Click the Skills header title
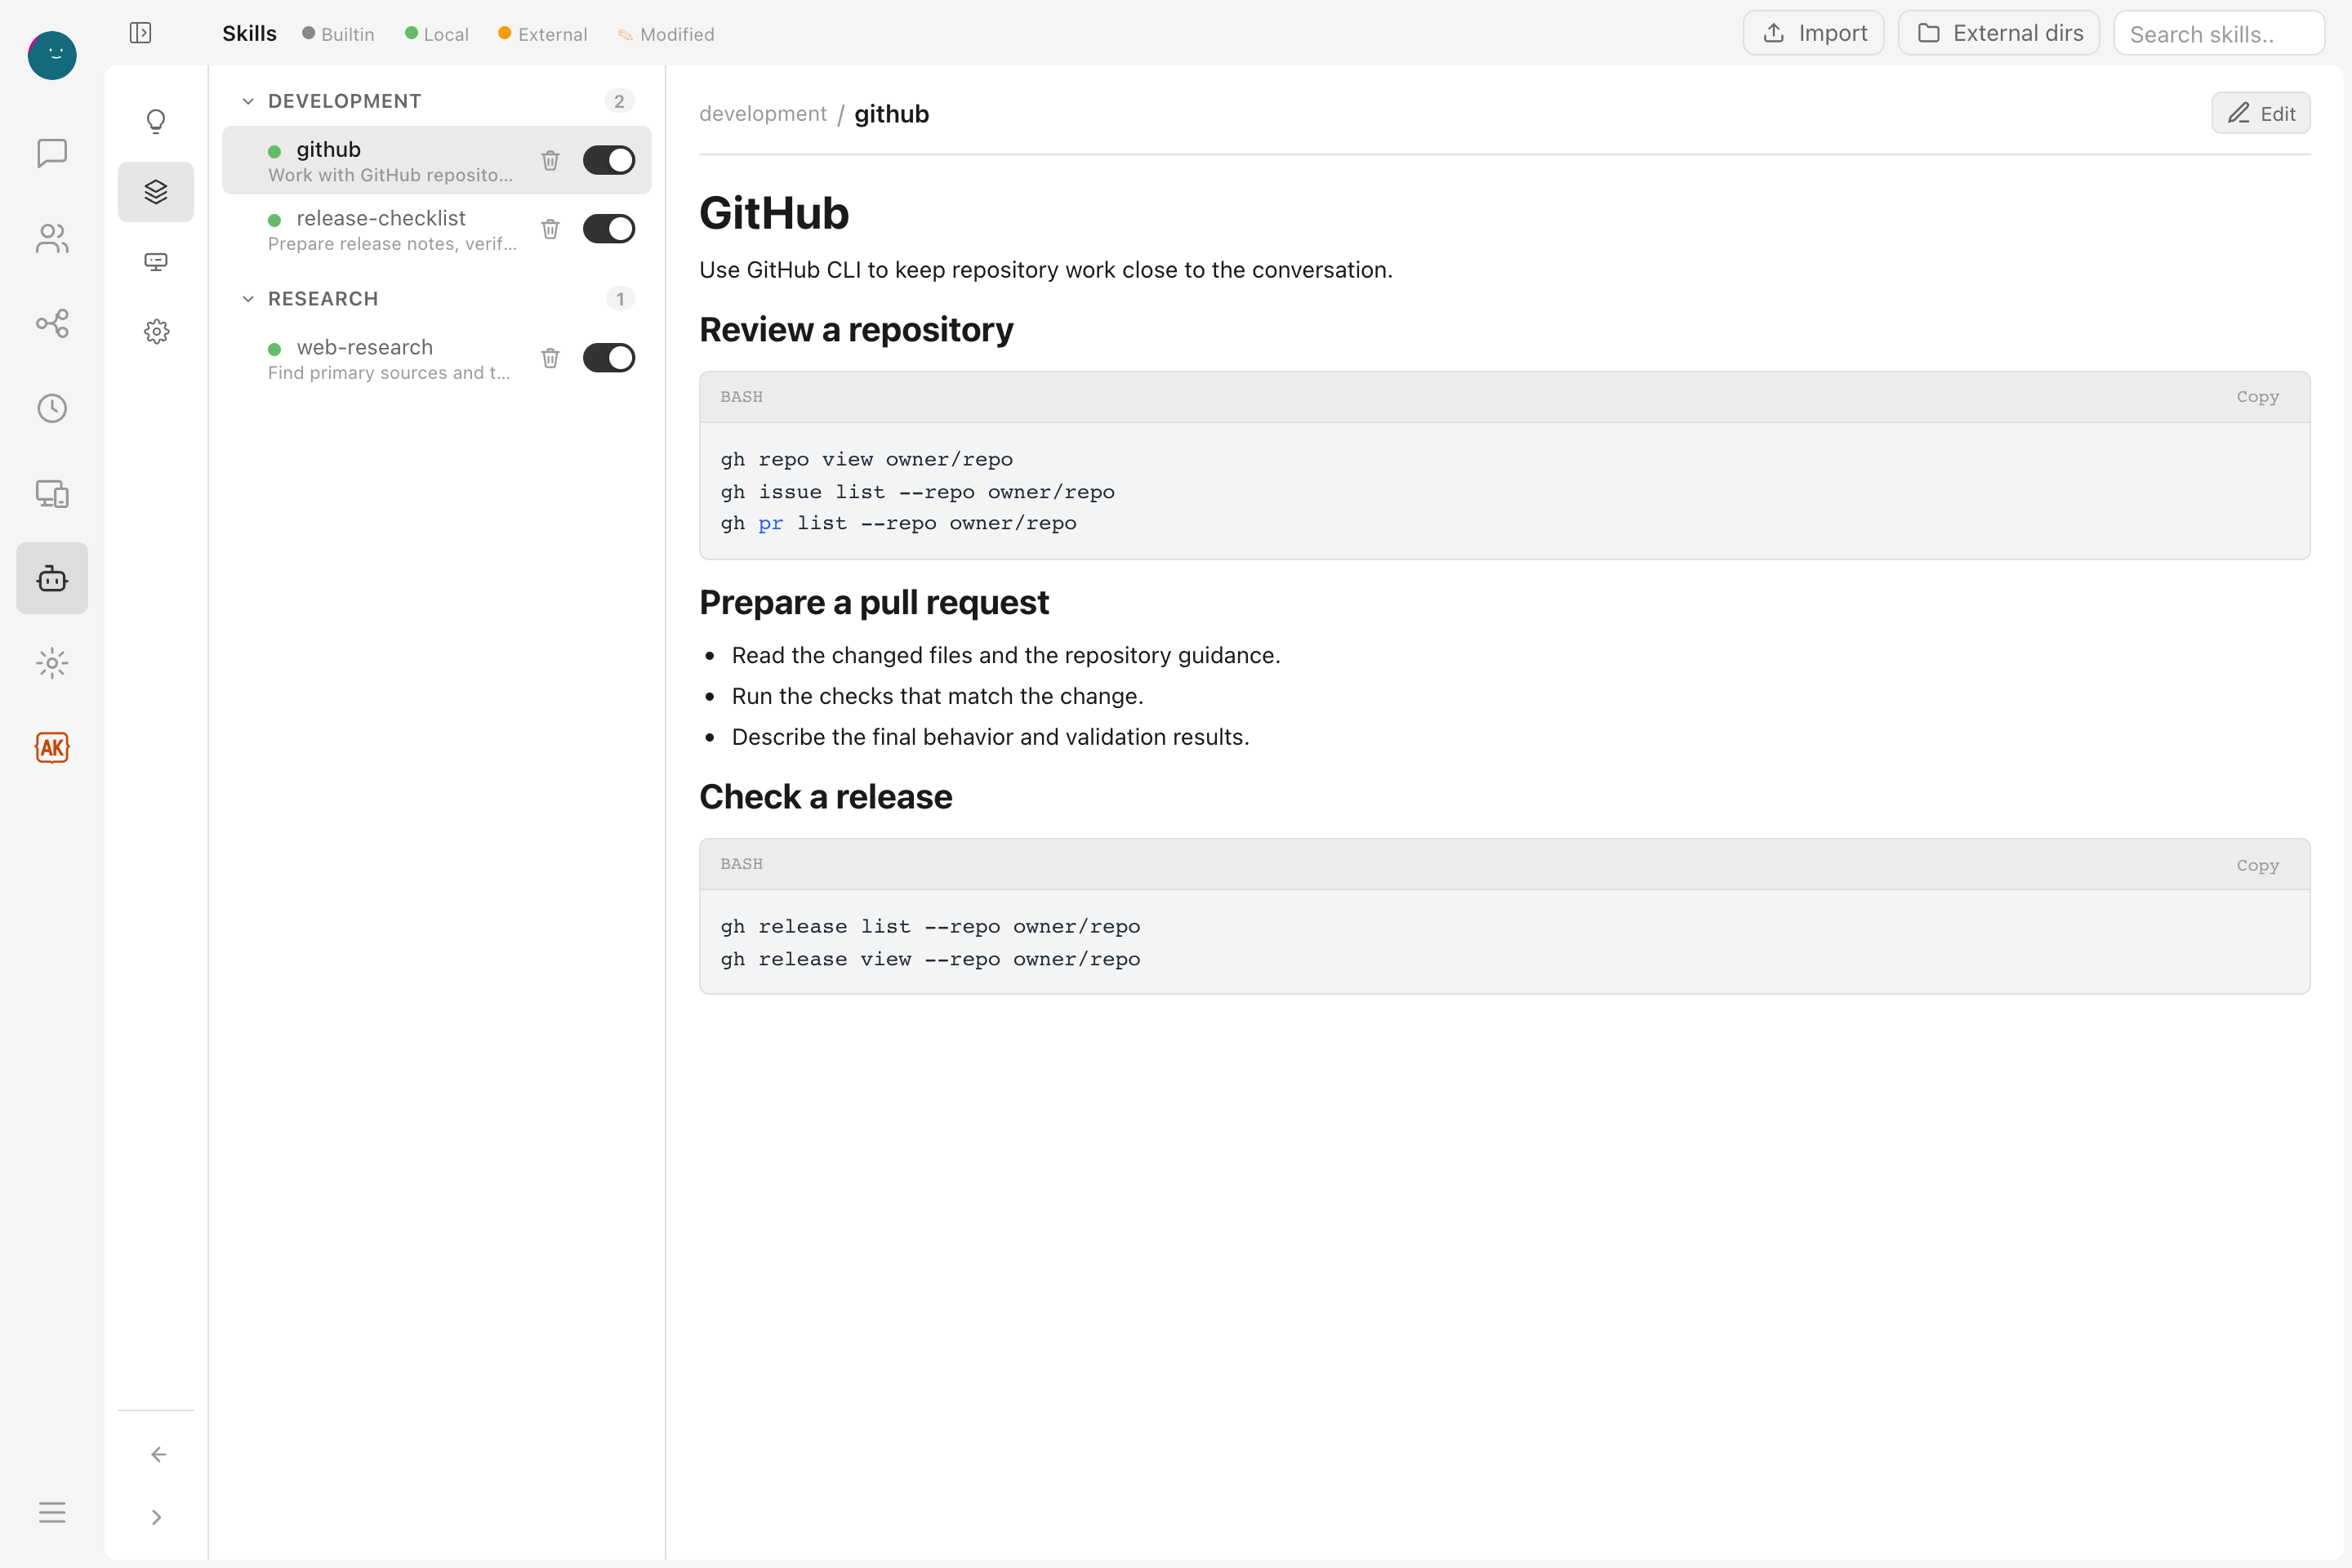The height and width of the screenshot is (1568, 2352). pyautogui.click(x=249, y=33)
